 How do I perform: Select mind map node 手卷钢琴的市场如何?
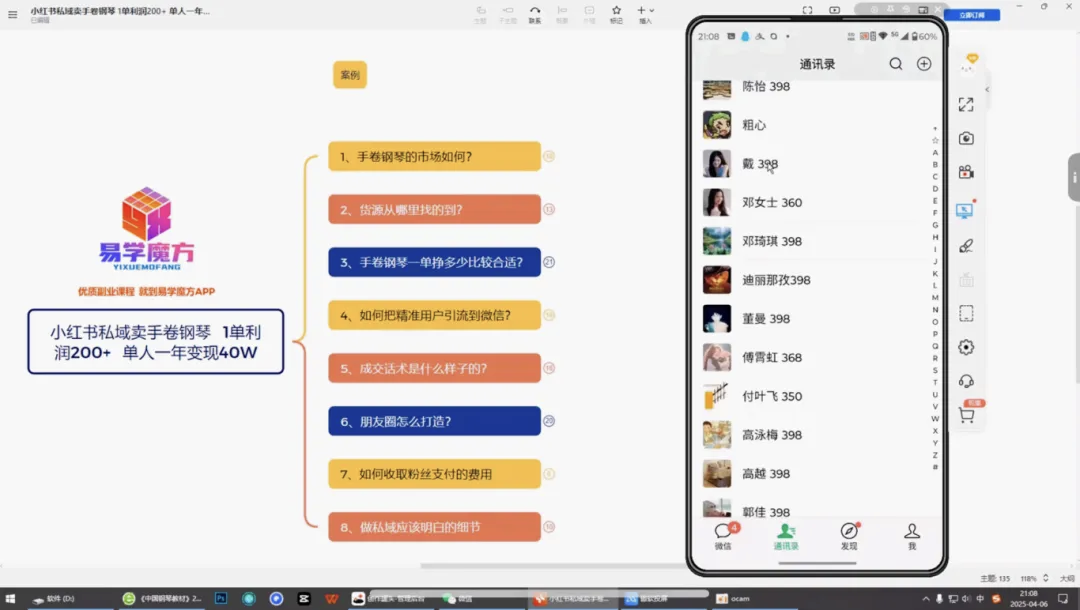pyautogui.click(x=434, y=157)
